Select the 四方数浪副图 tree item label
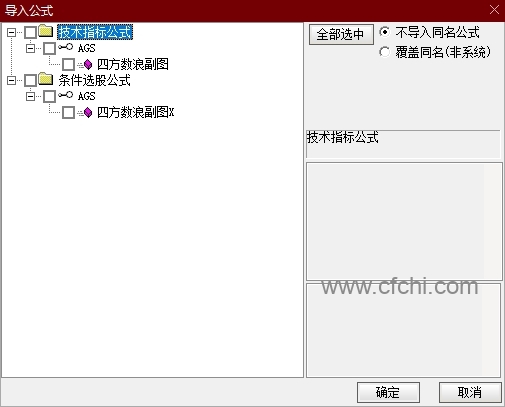505x407 pixels. [133, 64]
